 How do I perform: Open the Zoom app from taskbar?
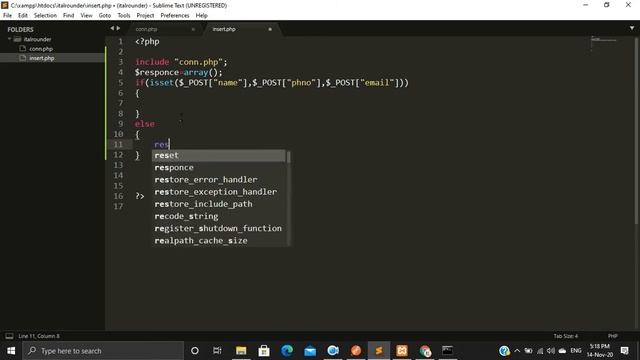[333, 351]
